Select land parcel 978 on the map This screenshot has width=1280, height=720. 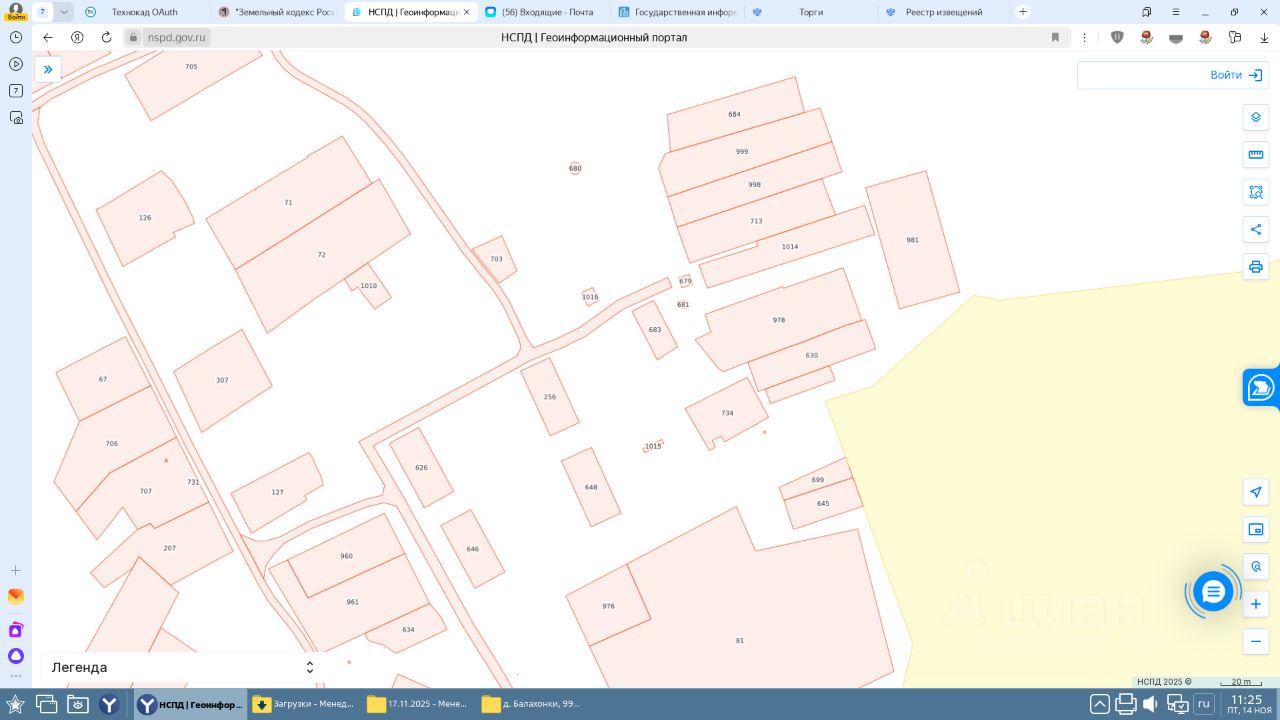click(x=779, y=320)
